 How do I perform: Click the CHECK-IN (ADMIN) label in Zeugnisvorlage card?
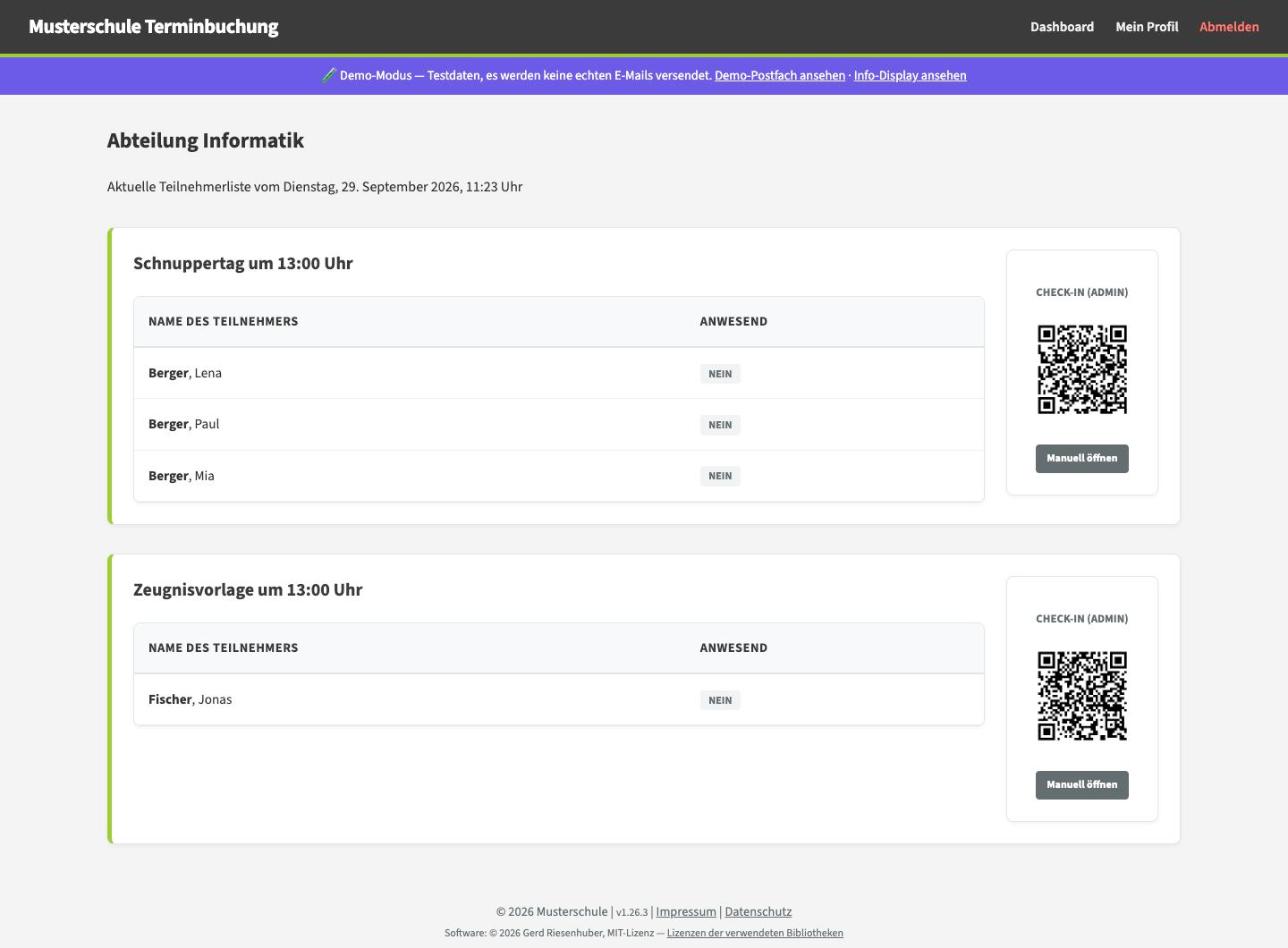click(x=1082, y=619)
